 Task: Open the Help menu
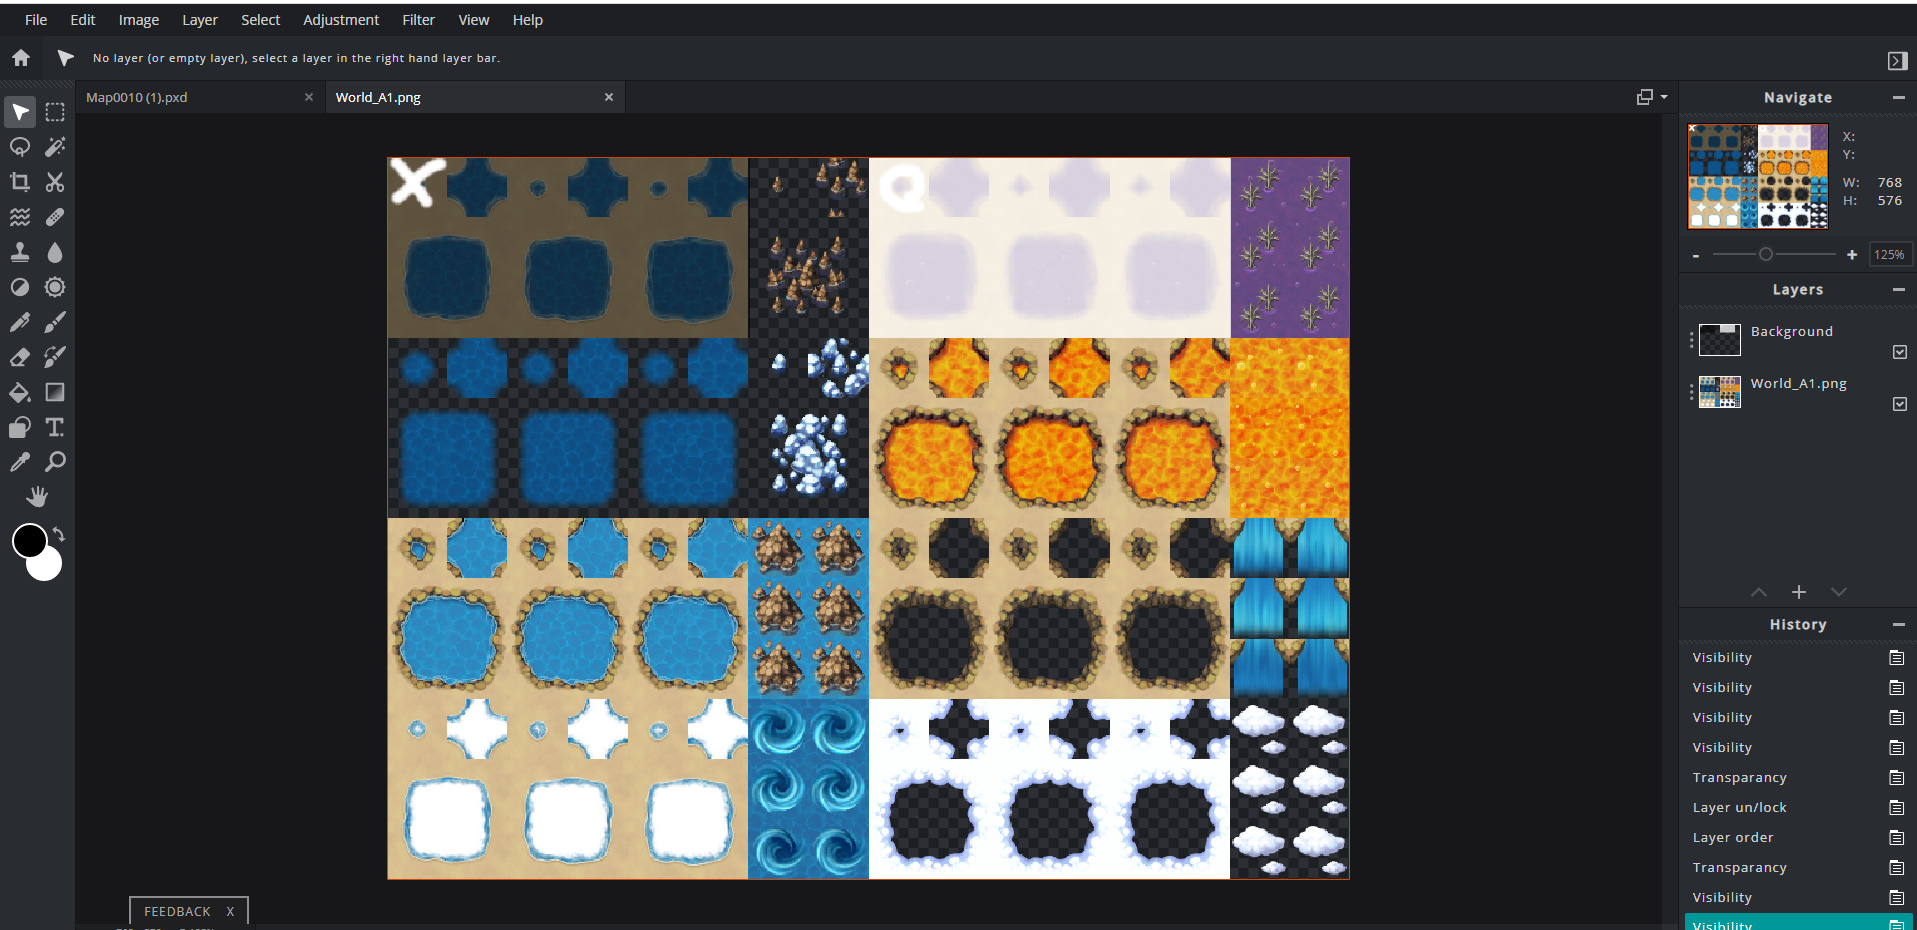pos(528,20)
